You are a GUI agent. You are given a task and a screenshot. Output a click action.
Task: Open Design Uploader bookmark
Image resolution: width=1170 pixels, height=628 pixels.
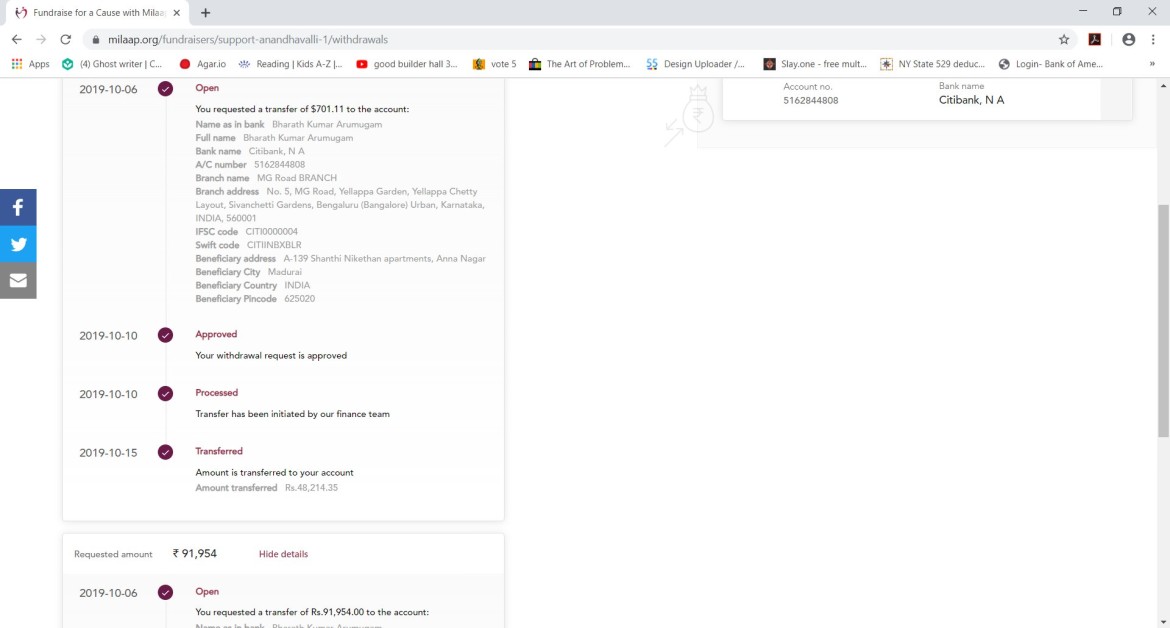pyautogui.click(x=695, y=64)
